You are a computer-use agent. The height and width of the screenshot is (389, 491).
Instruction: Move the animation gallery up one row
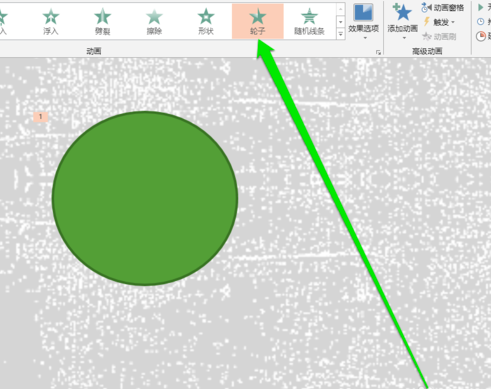tap(341, 10)
